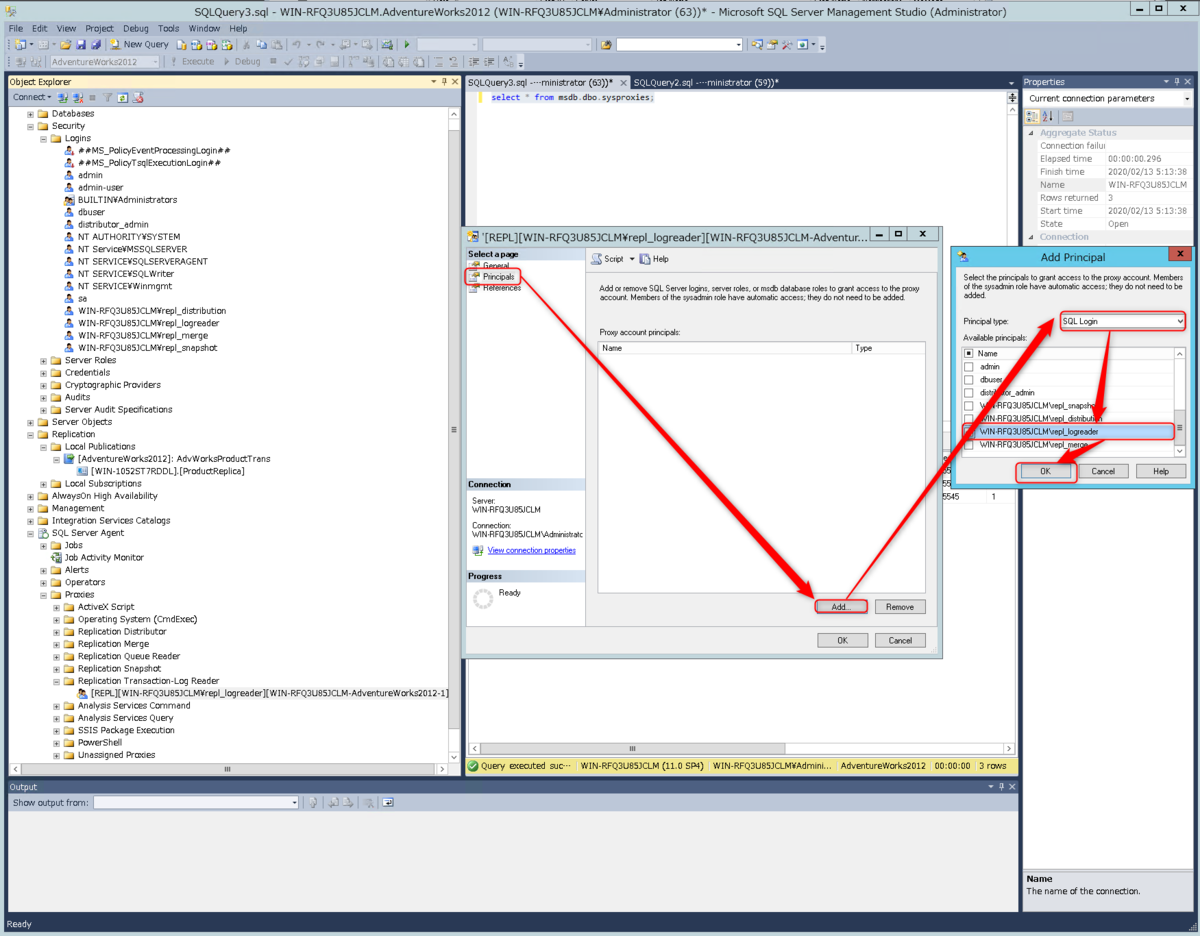Select AdvWorksProductTrans publication node
1200x936 pixels.
[174, 459]
